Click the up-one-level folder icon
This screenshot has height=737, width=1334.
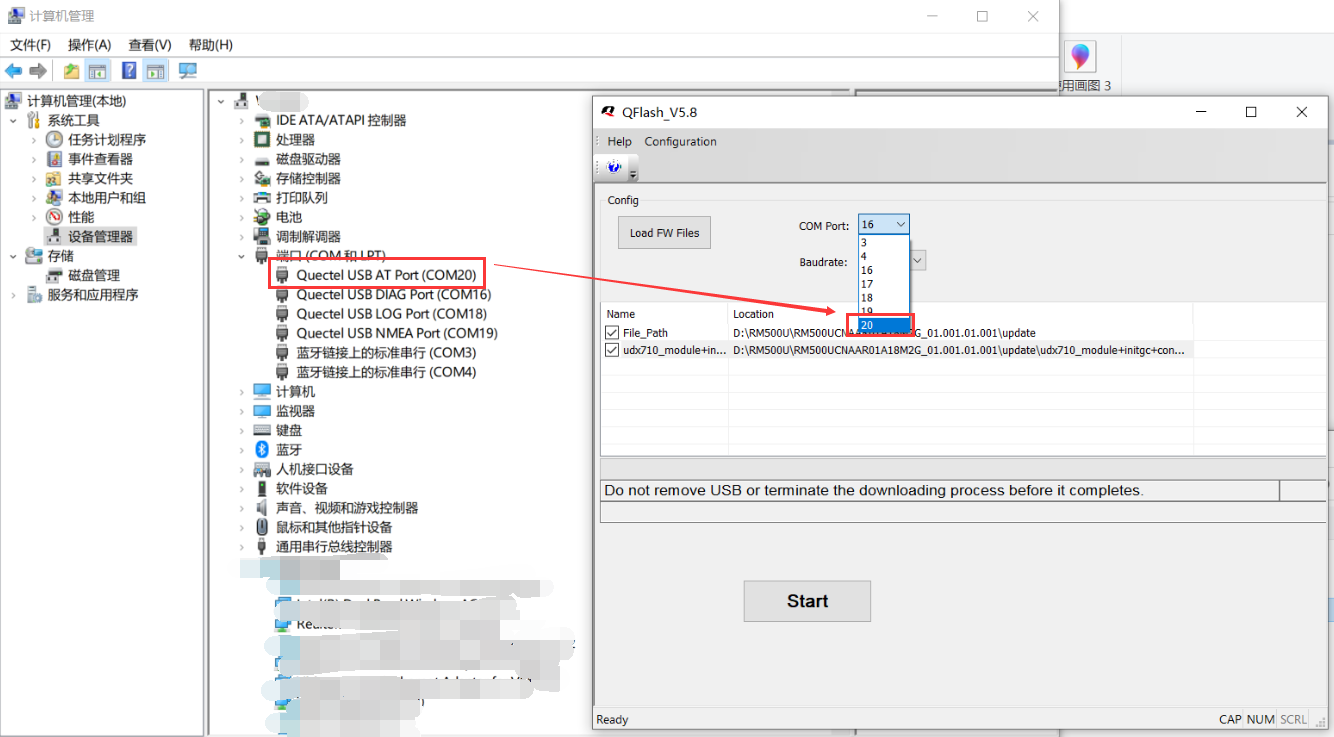[71, 71]
